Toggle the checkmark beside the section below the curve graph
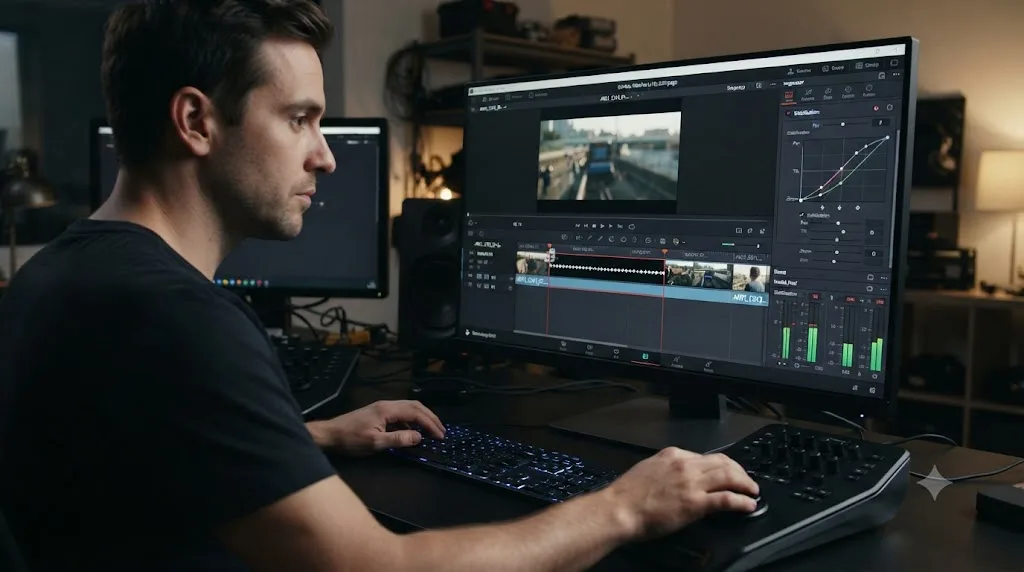This screenshot has width=1024, height=572. (x=802, y=215)
